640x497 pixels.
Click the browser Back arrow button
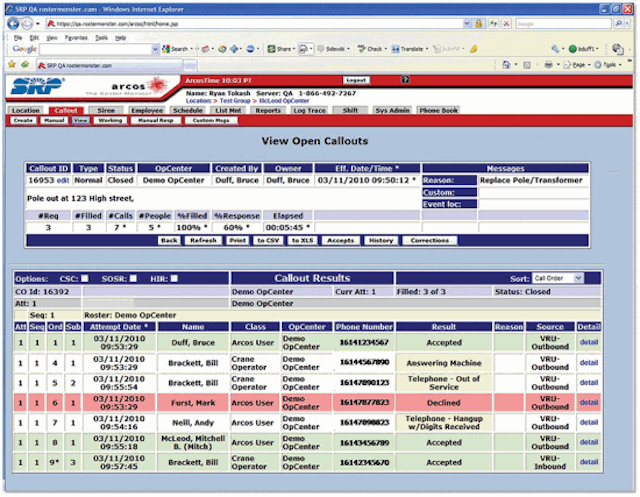[13, 24]
